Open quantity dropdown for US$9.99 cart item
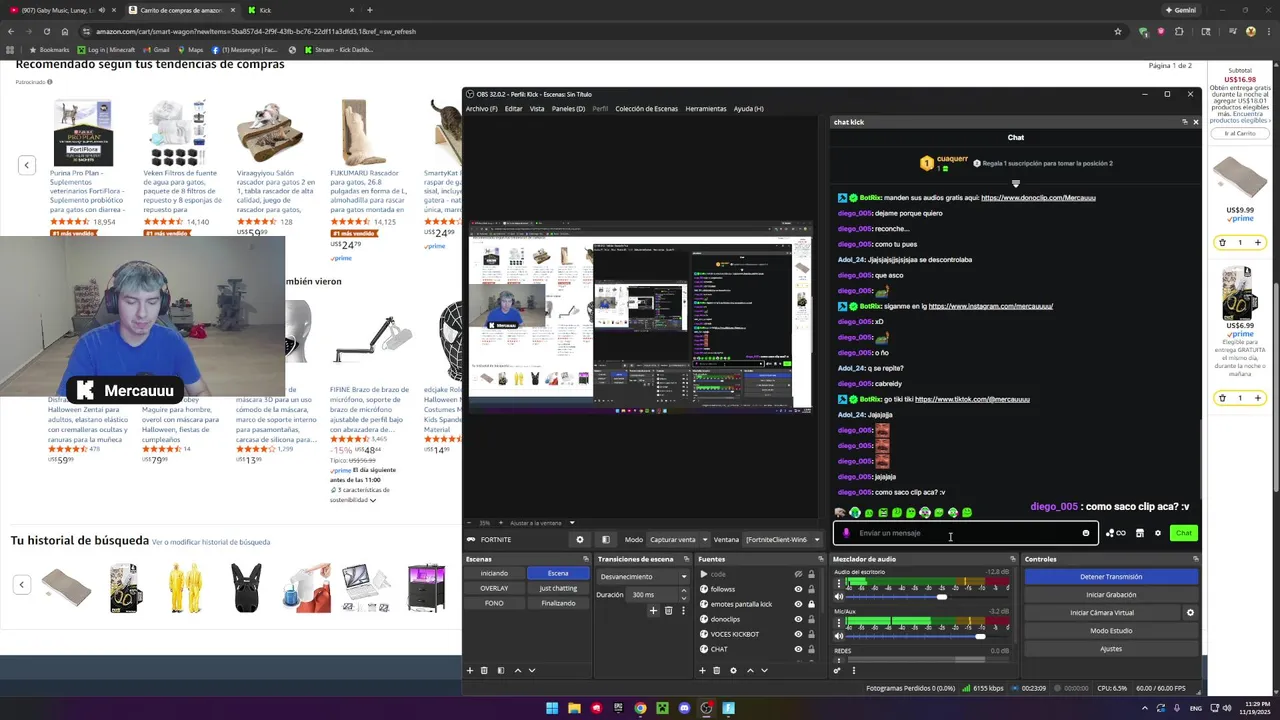This screenshot has width=1280, height=720. pos(1240,242)
